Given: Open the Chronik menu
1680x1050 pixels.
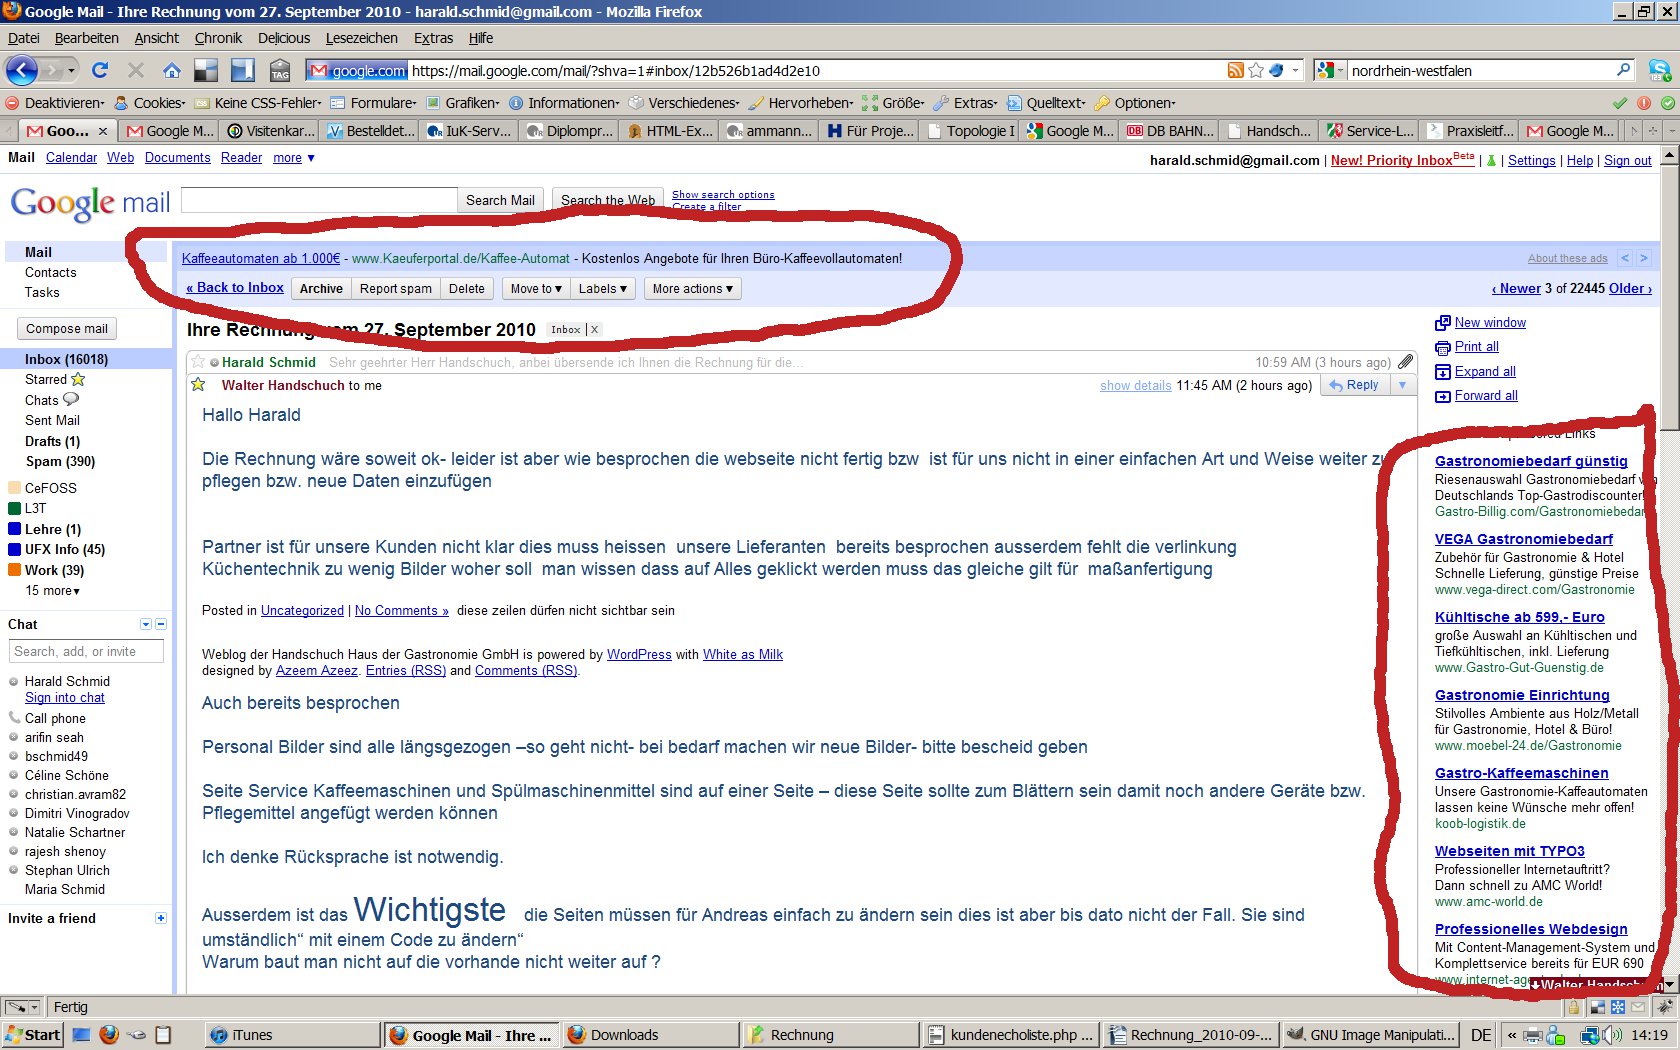Looking at the screenshot, I should pos(218,38).
